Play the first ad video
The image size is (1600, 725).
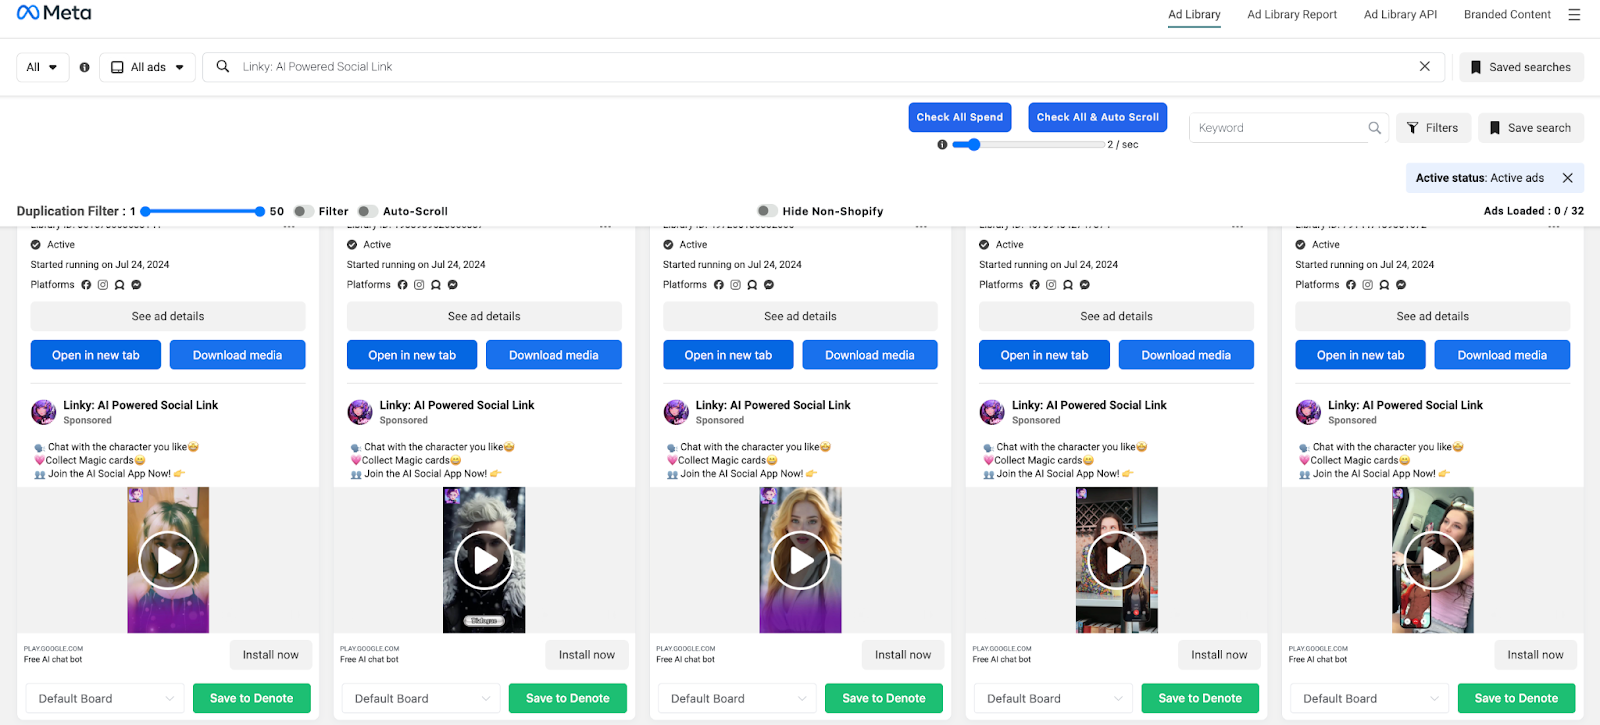(168, 560)
